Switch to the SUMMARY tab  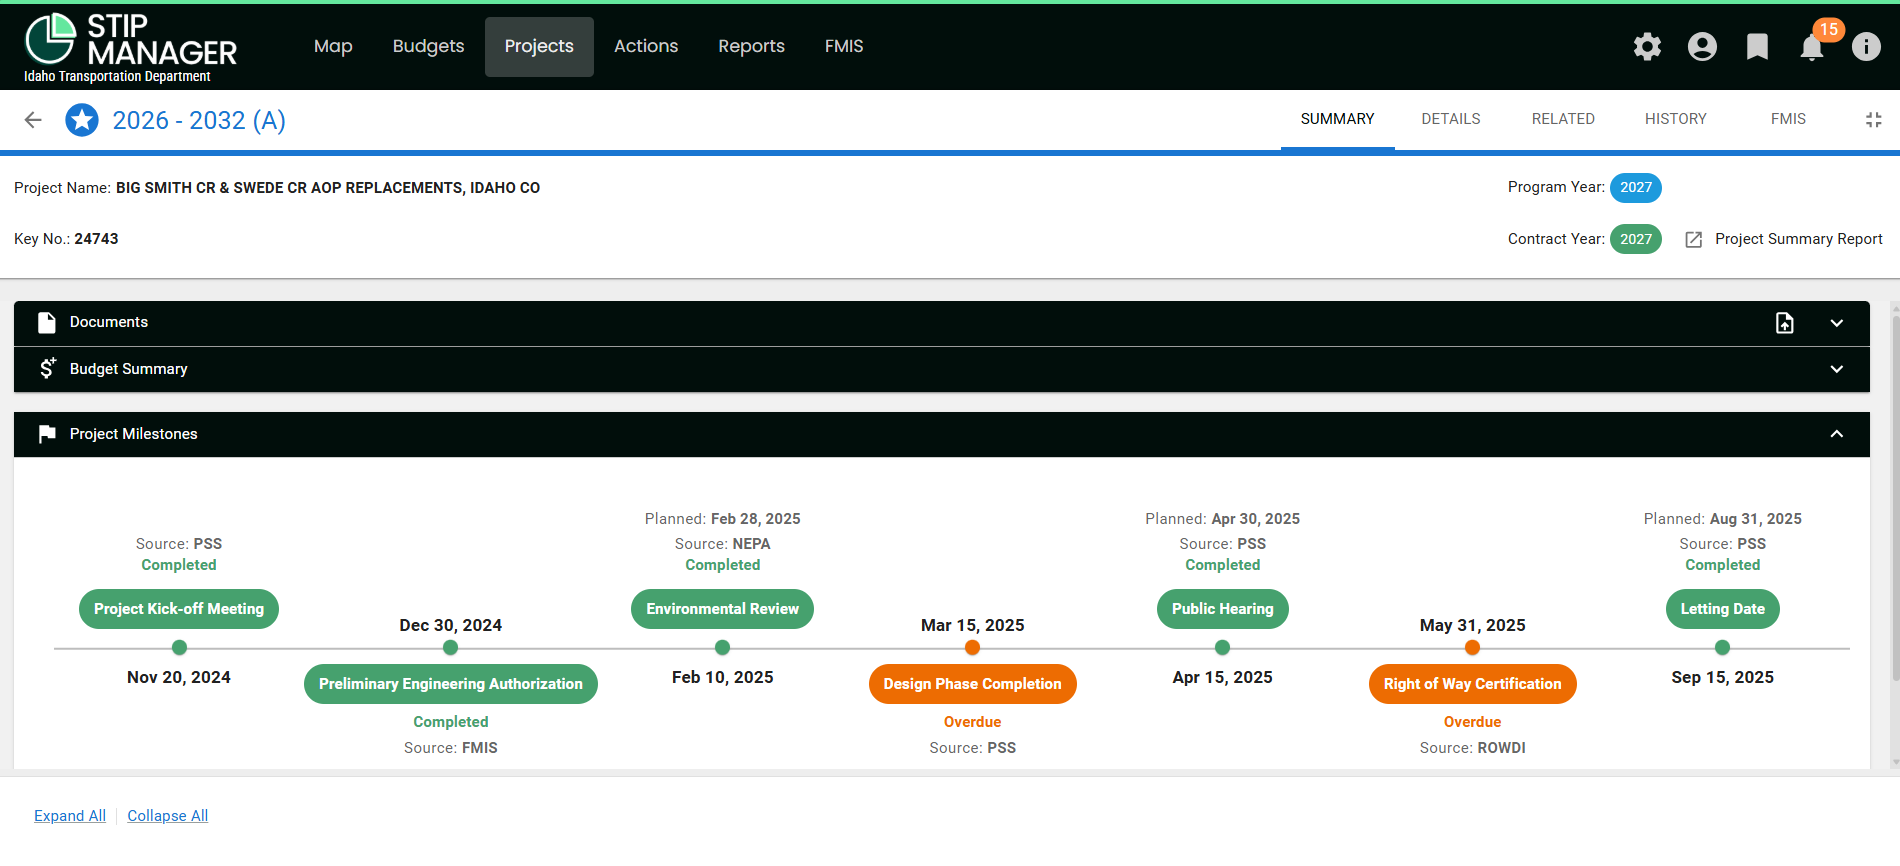point(1337,119)
